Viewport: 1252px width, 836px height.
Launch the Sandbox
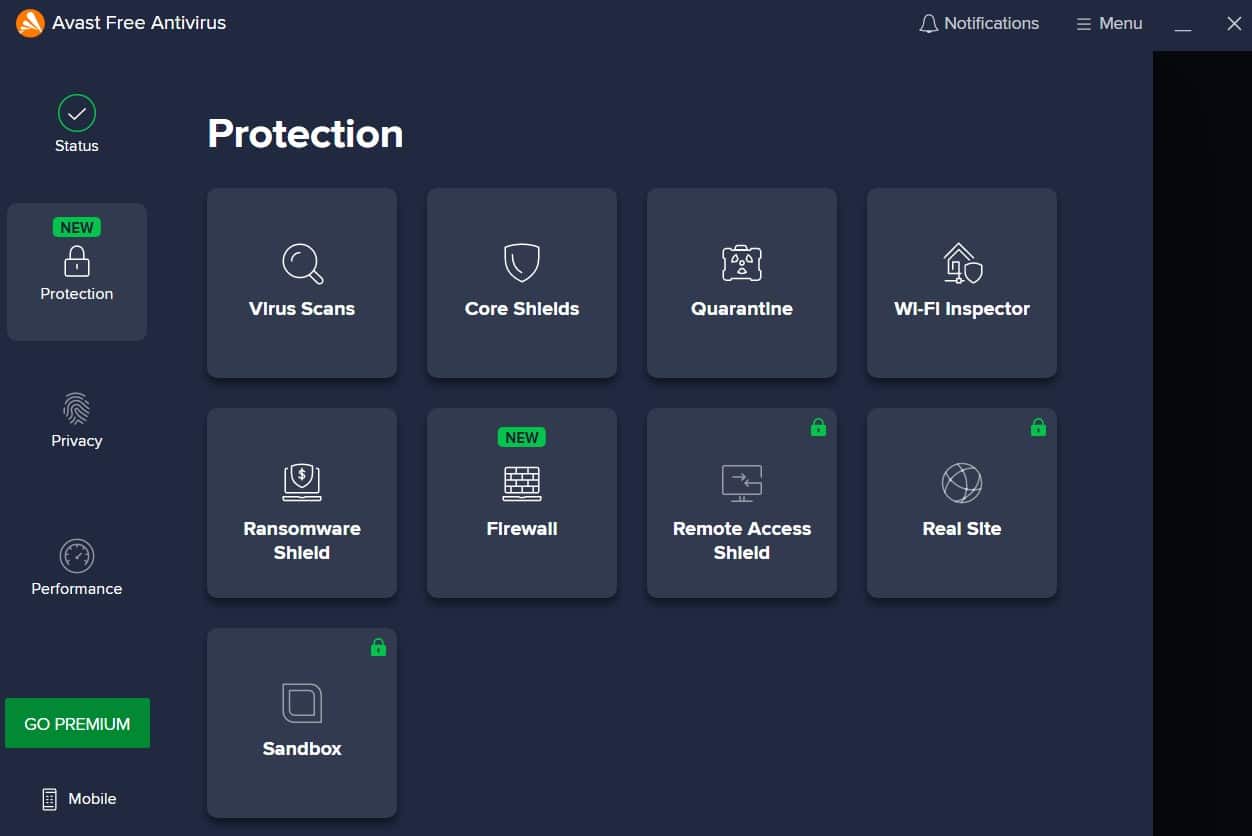click(x=301, y=723)
